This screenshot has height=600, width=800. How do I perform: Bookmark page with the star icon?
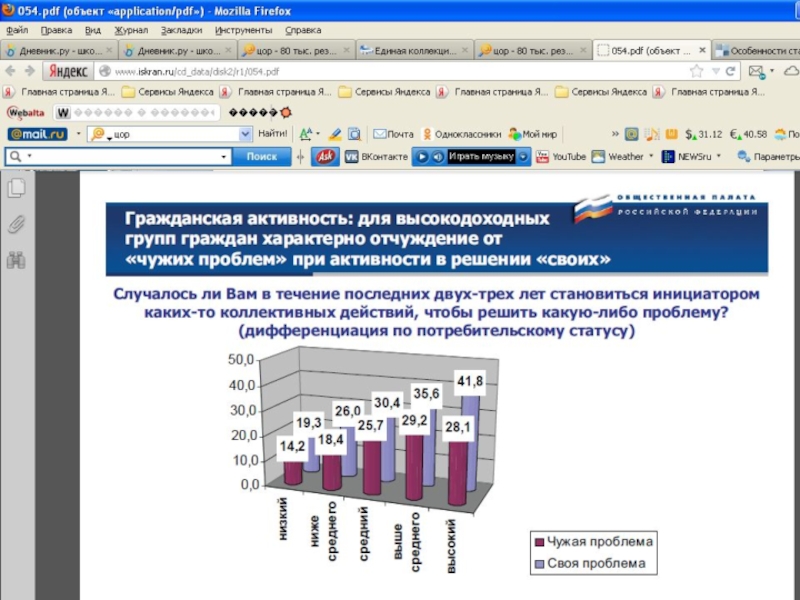(696, 71)
